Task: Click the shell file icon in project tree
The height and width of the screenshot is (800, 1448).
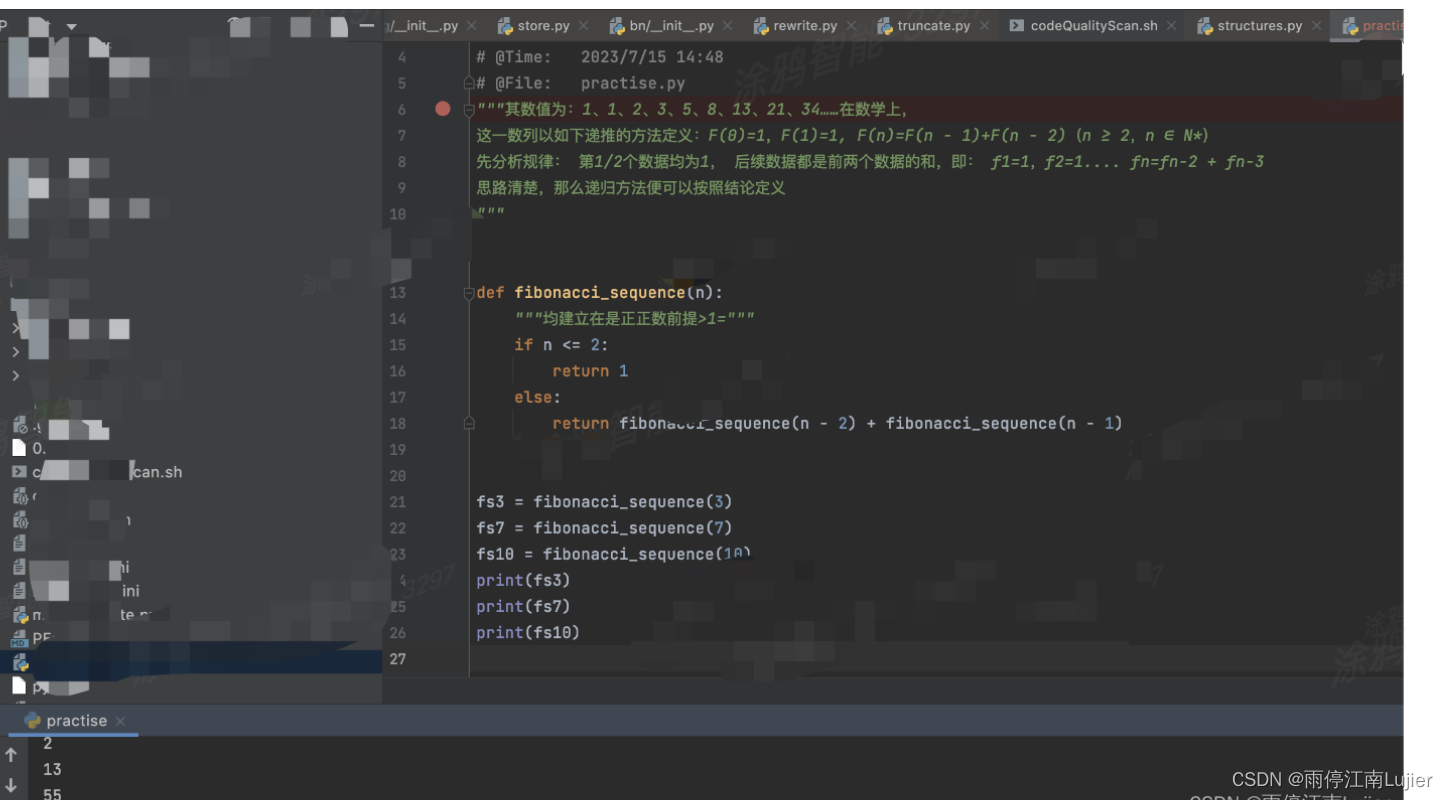Action: click(x=19, y=472)
